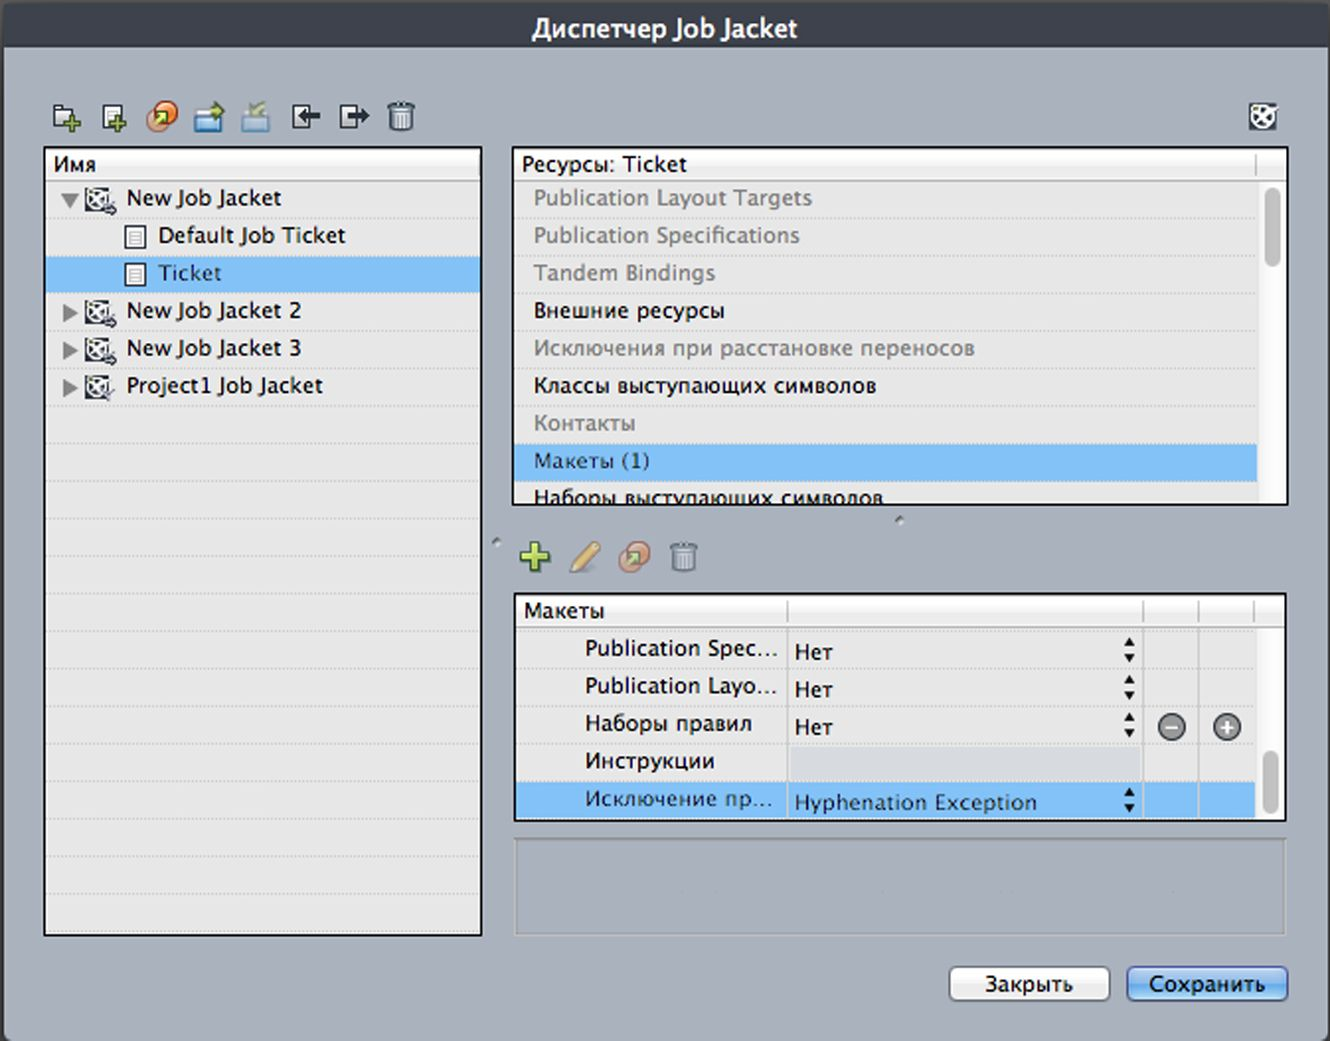
Task: Select New Job Jacket 3 in the list
Action: point(263,349)
